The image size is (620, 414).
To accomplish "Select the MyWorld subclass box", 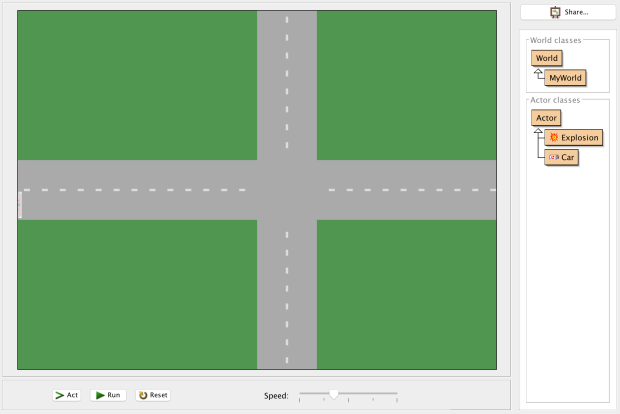I will 565,77.
